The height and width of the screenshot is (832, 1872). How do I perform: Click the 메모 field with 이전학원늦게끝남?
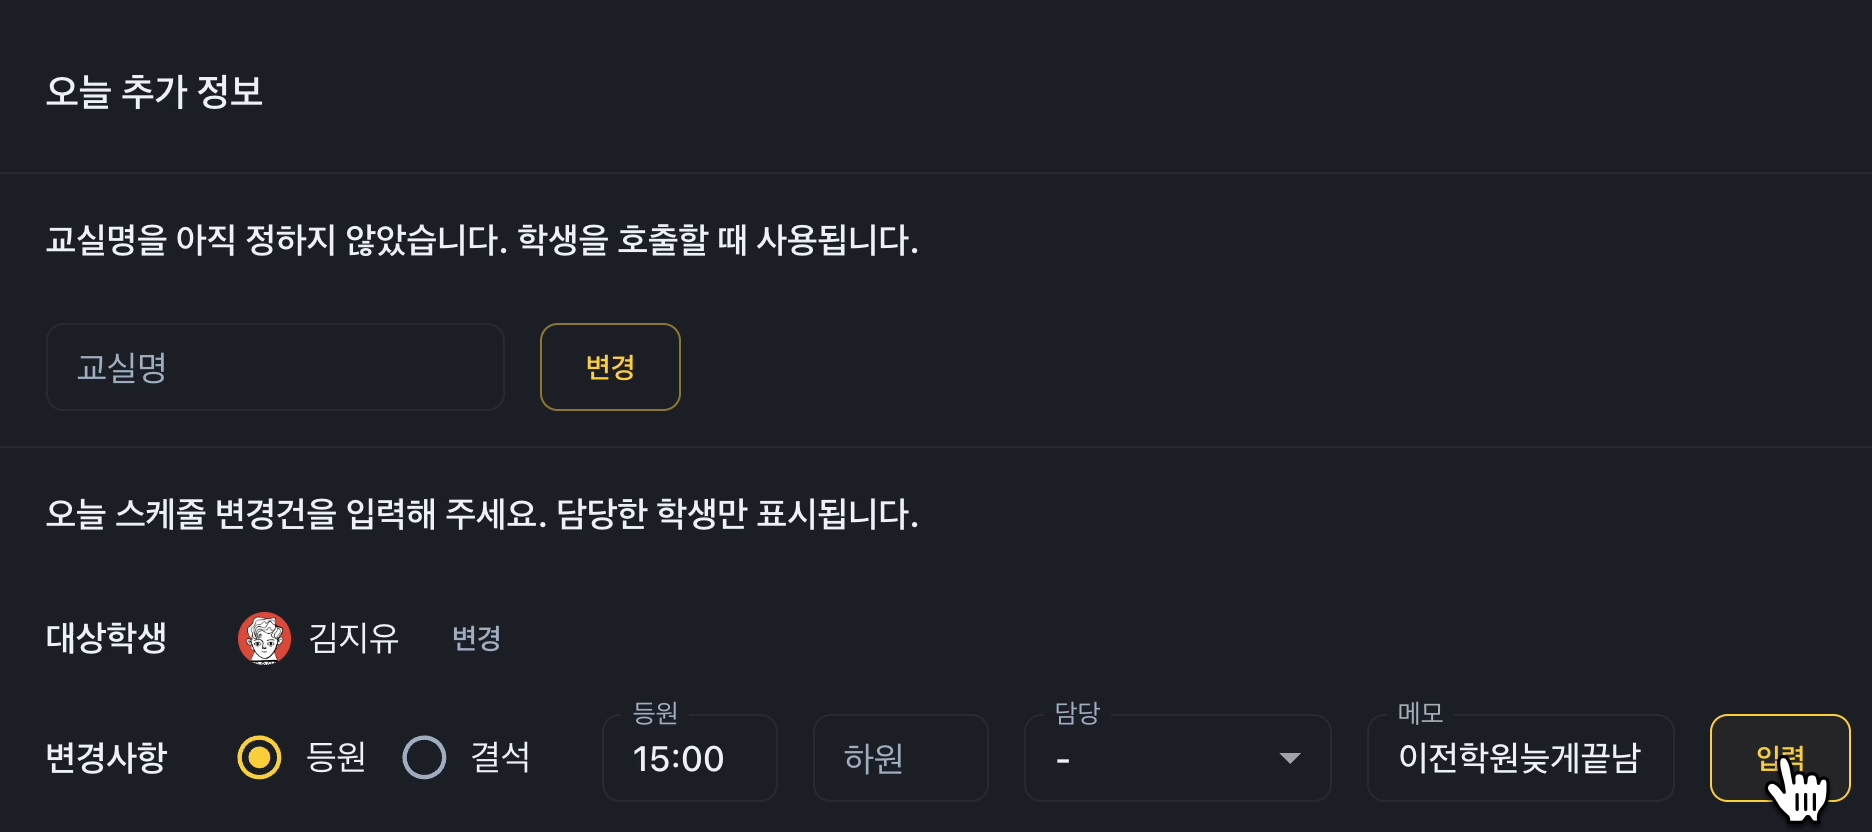point(1521,757)
